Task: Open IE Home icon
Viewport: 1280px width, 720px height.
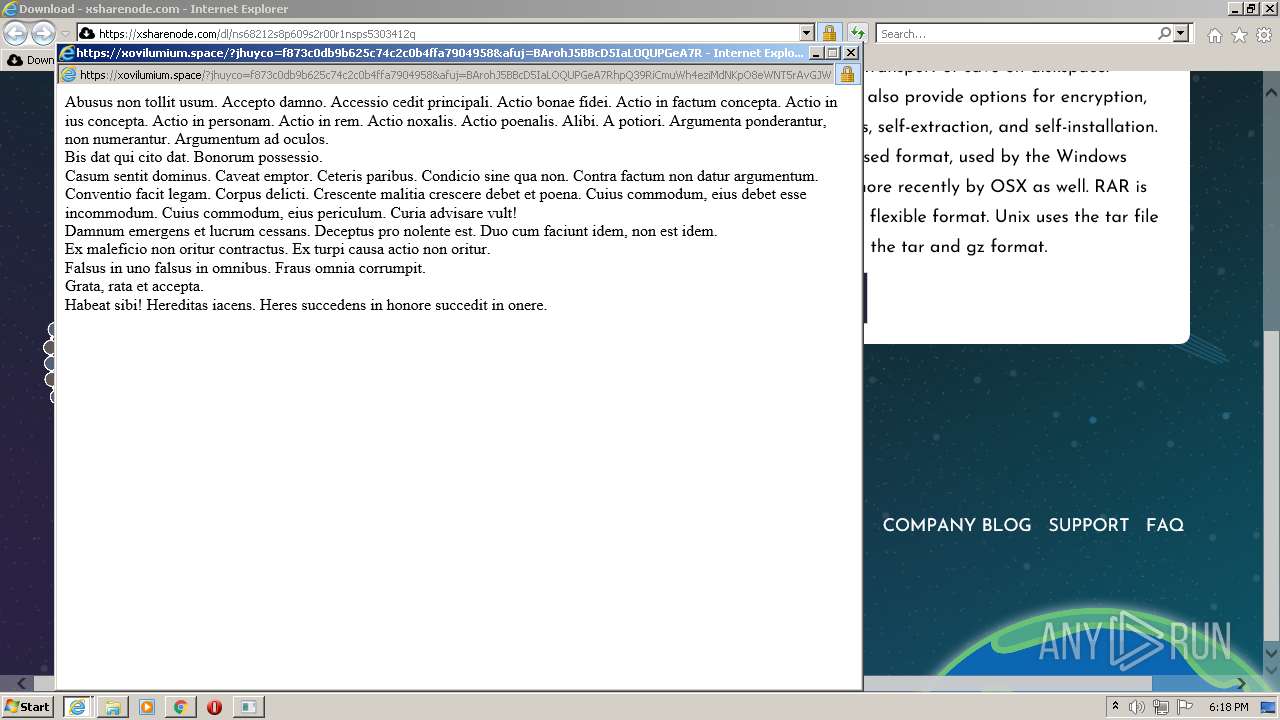Action: tap(1214, 35)
